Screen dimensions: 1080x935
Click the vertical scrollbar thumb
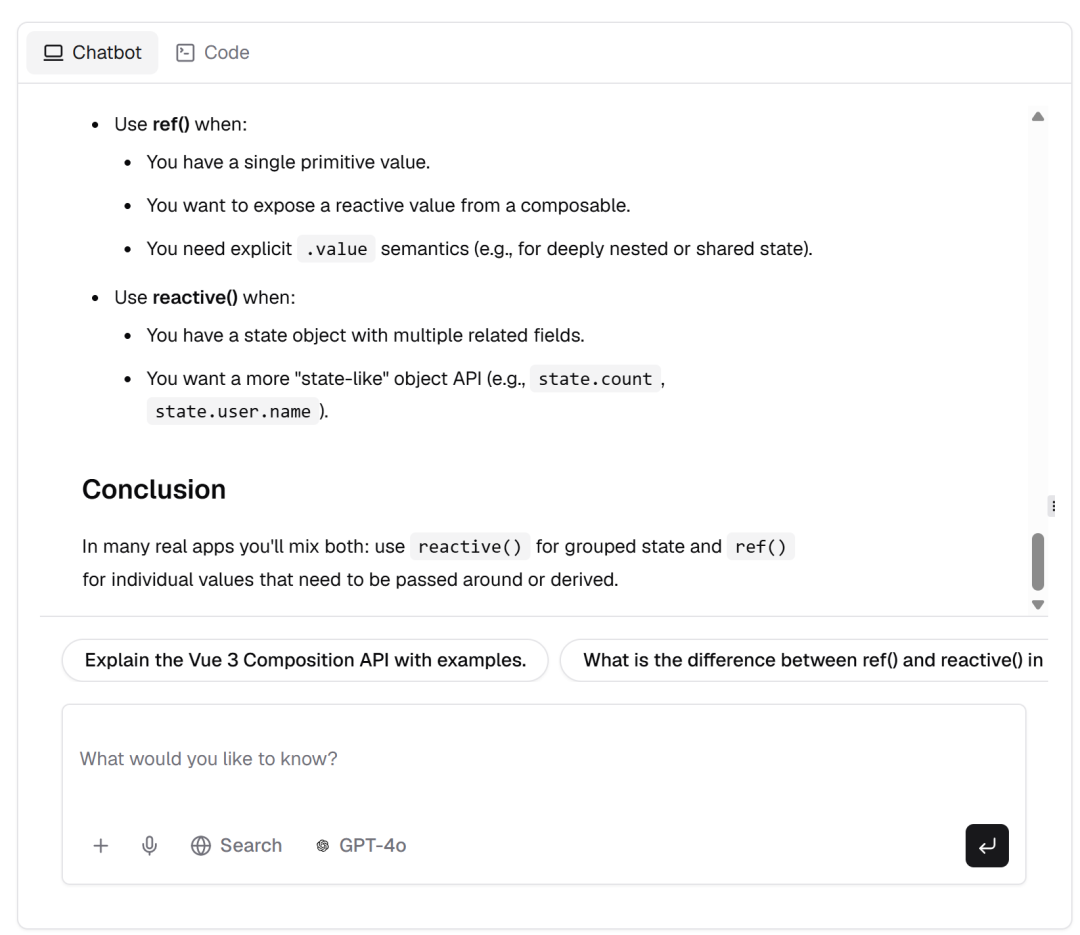point(1038,562)
